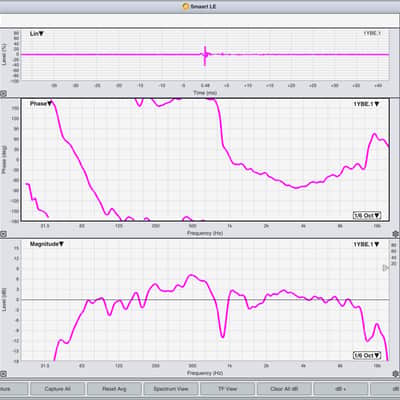
Task: Click the dB + button
Action: click(x=341, y=389)
